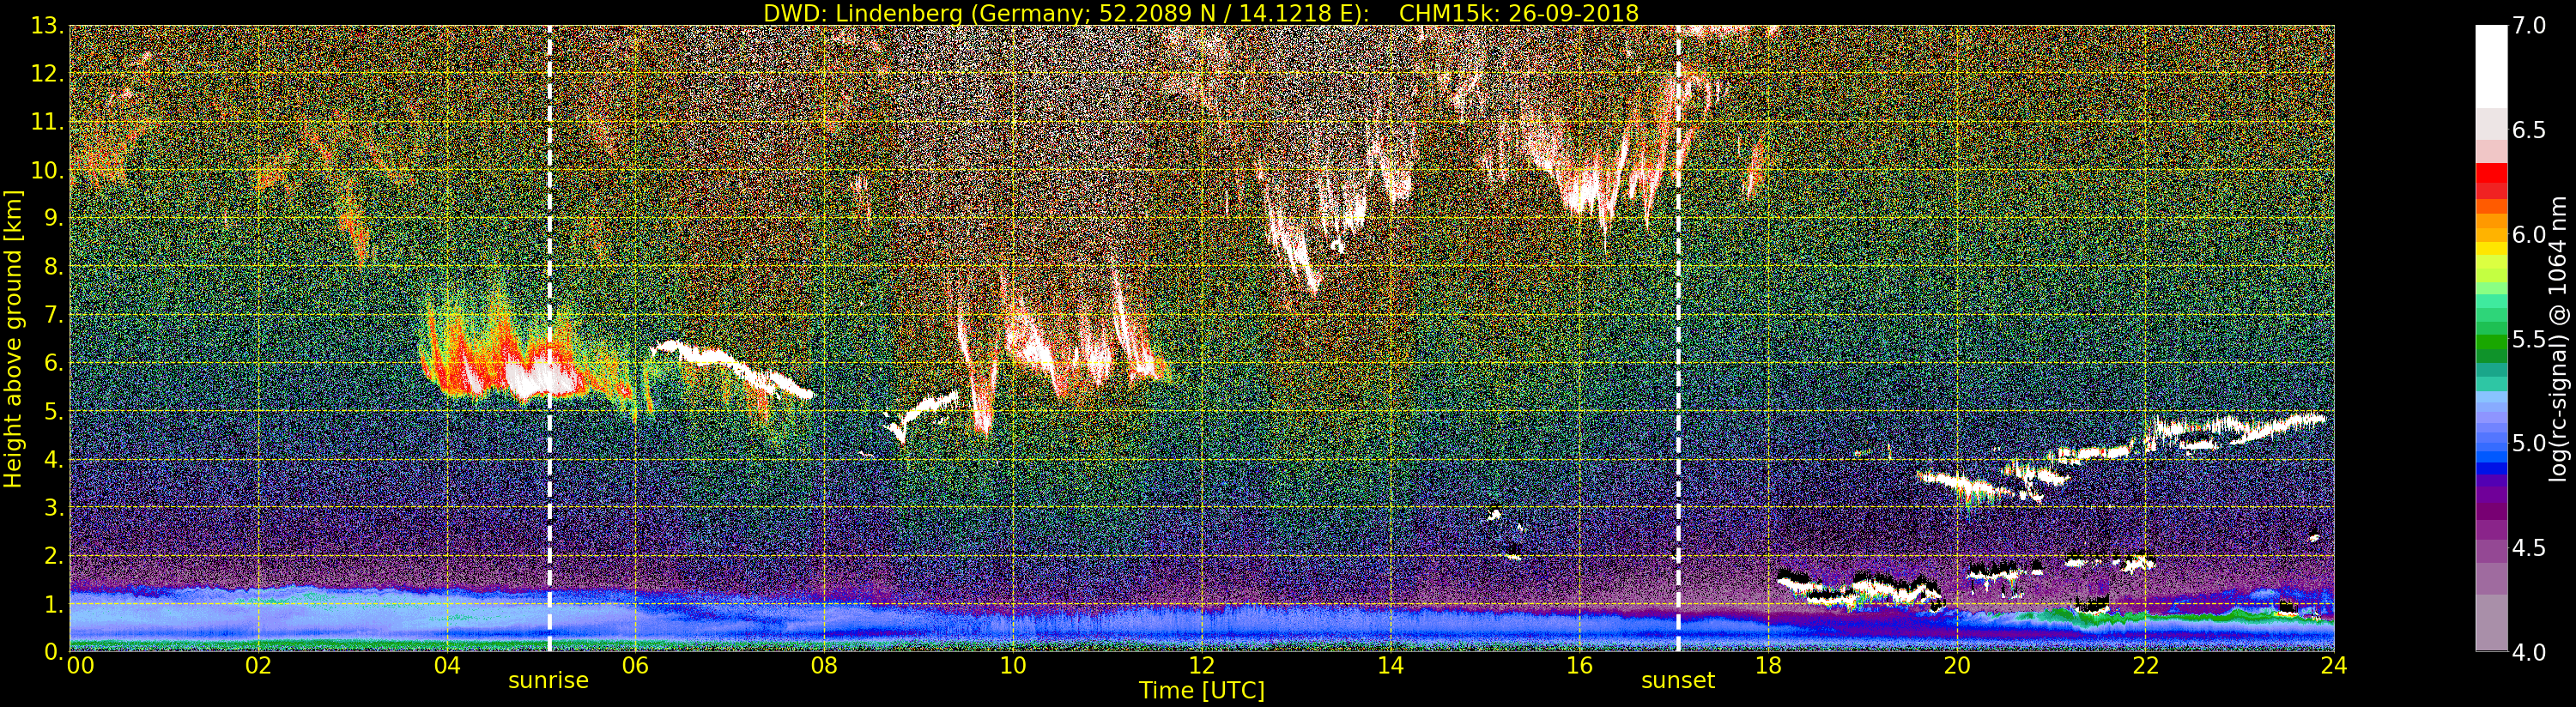Click the 00 tick on the time axis
This screenshot has width=2576, height=707.
tap(79, 666)
